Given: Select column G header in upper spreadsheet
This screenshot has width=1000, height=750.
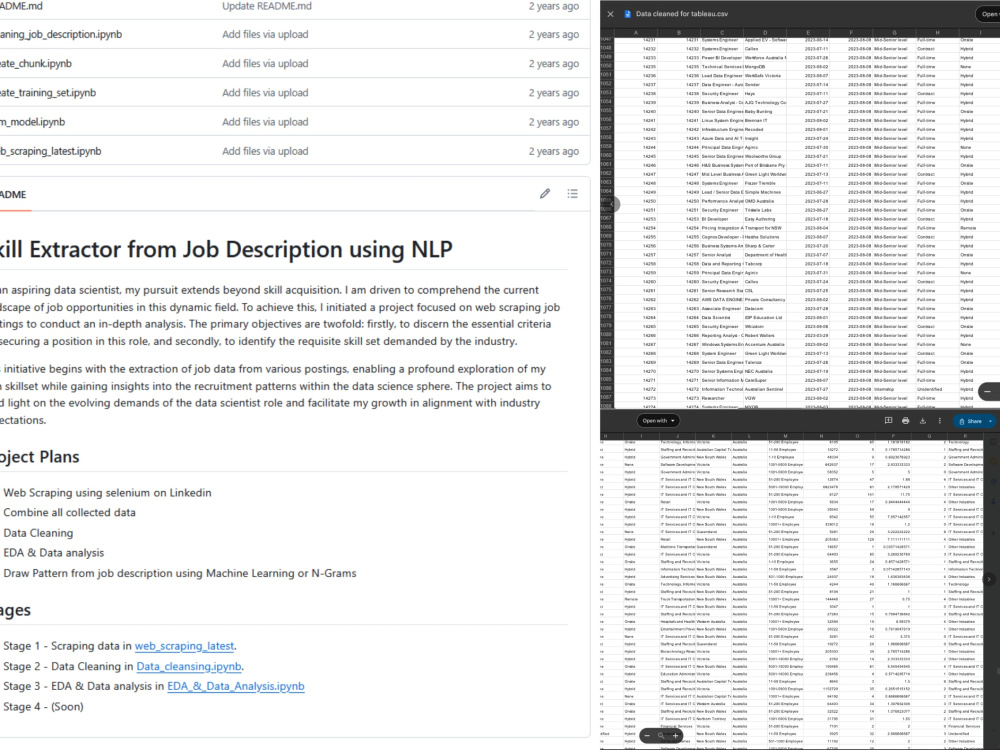Looking at the screenshot, I should [894, 33].
